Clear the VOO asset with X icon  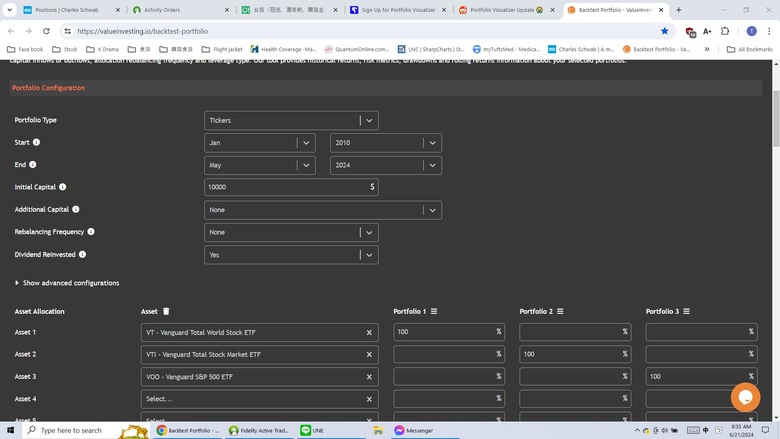369,377
